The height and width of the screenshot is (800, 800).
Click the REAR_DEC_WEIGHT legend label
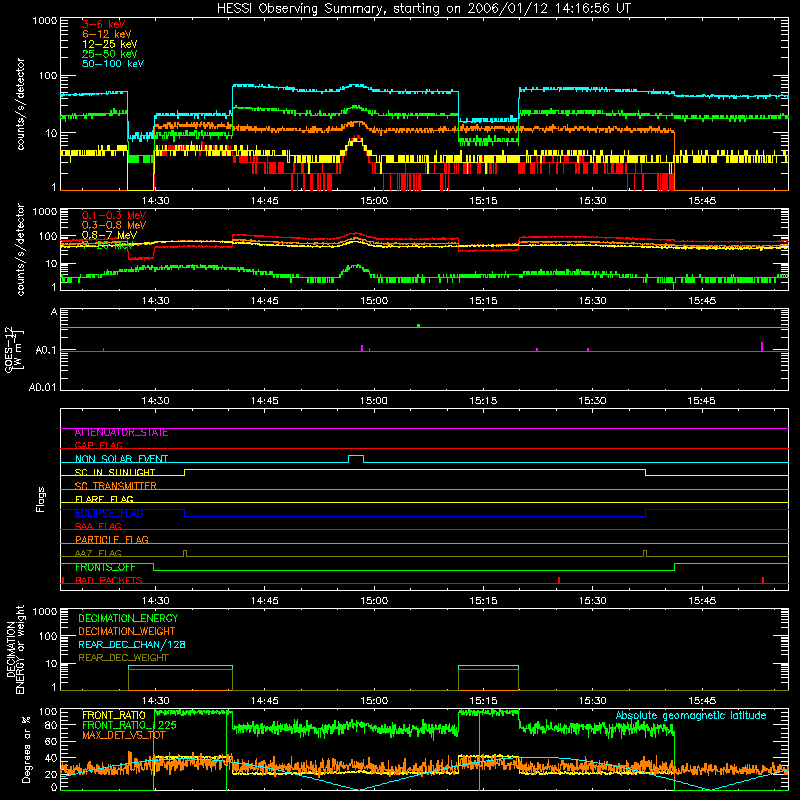point(123,658)
